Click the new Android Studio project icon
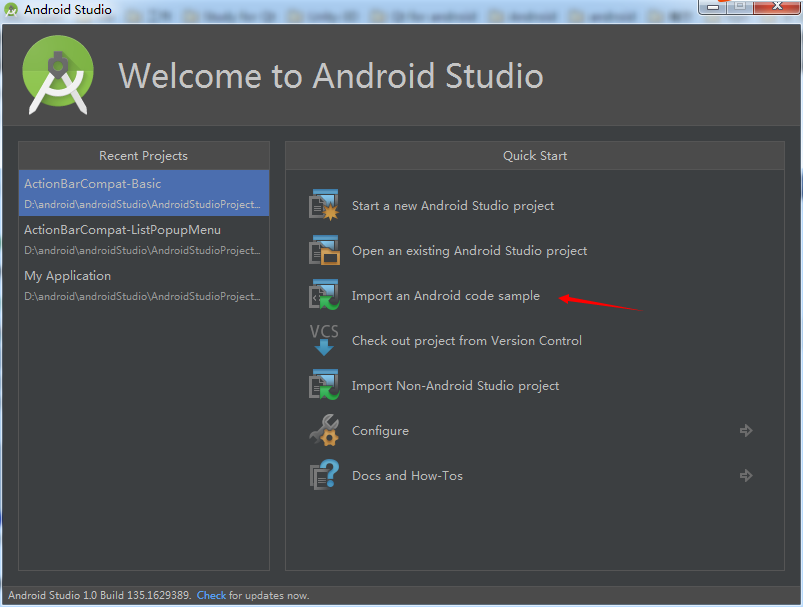The width and height of the screenshot is (803, 607). (324, 205)
